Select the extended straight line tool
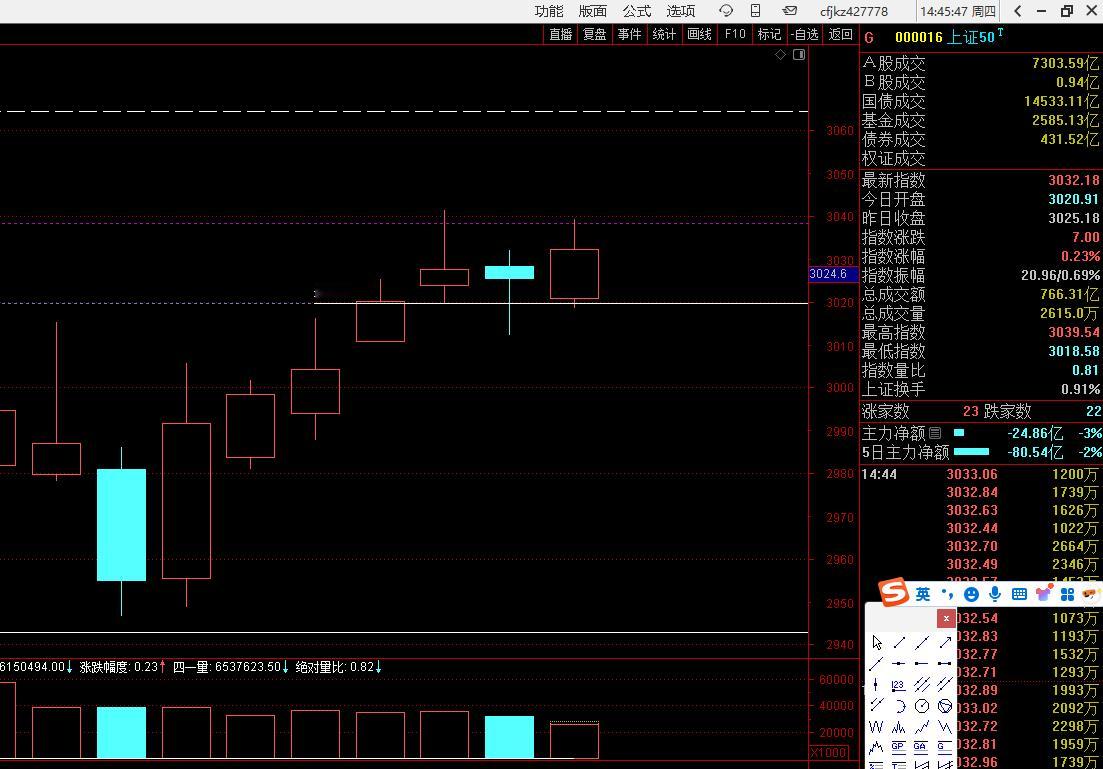Image resolution: width=1103 pixels, height=769 pixels. 922,642
